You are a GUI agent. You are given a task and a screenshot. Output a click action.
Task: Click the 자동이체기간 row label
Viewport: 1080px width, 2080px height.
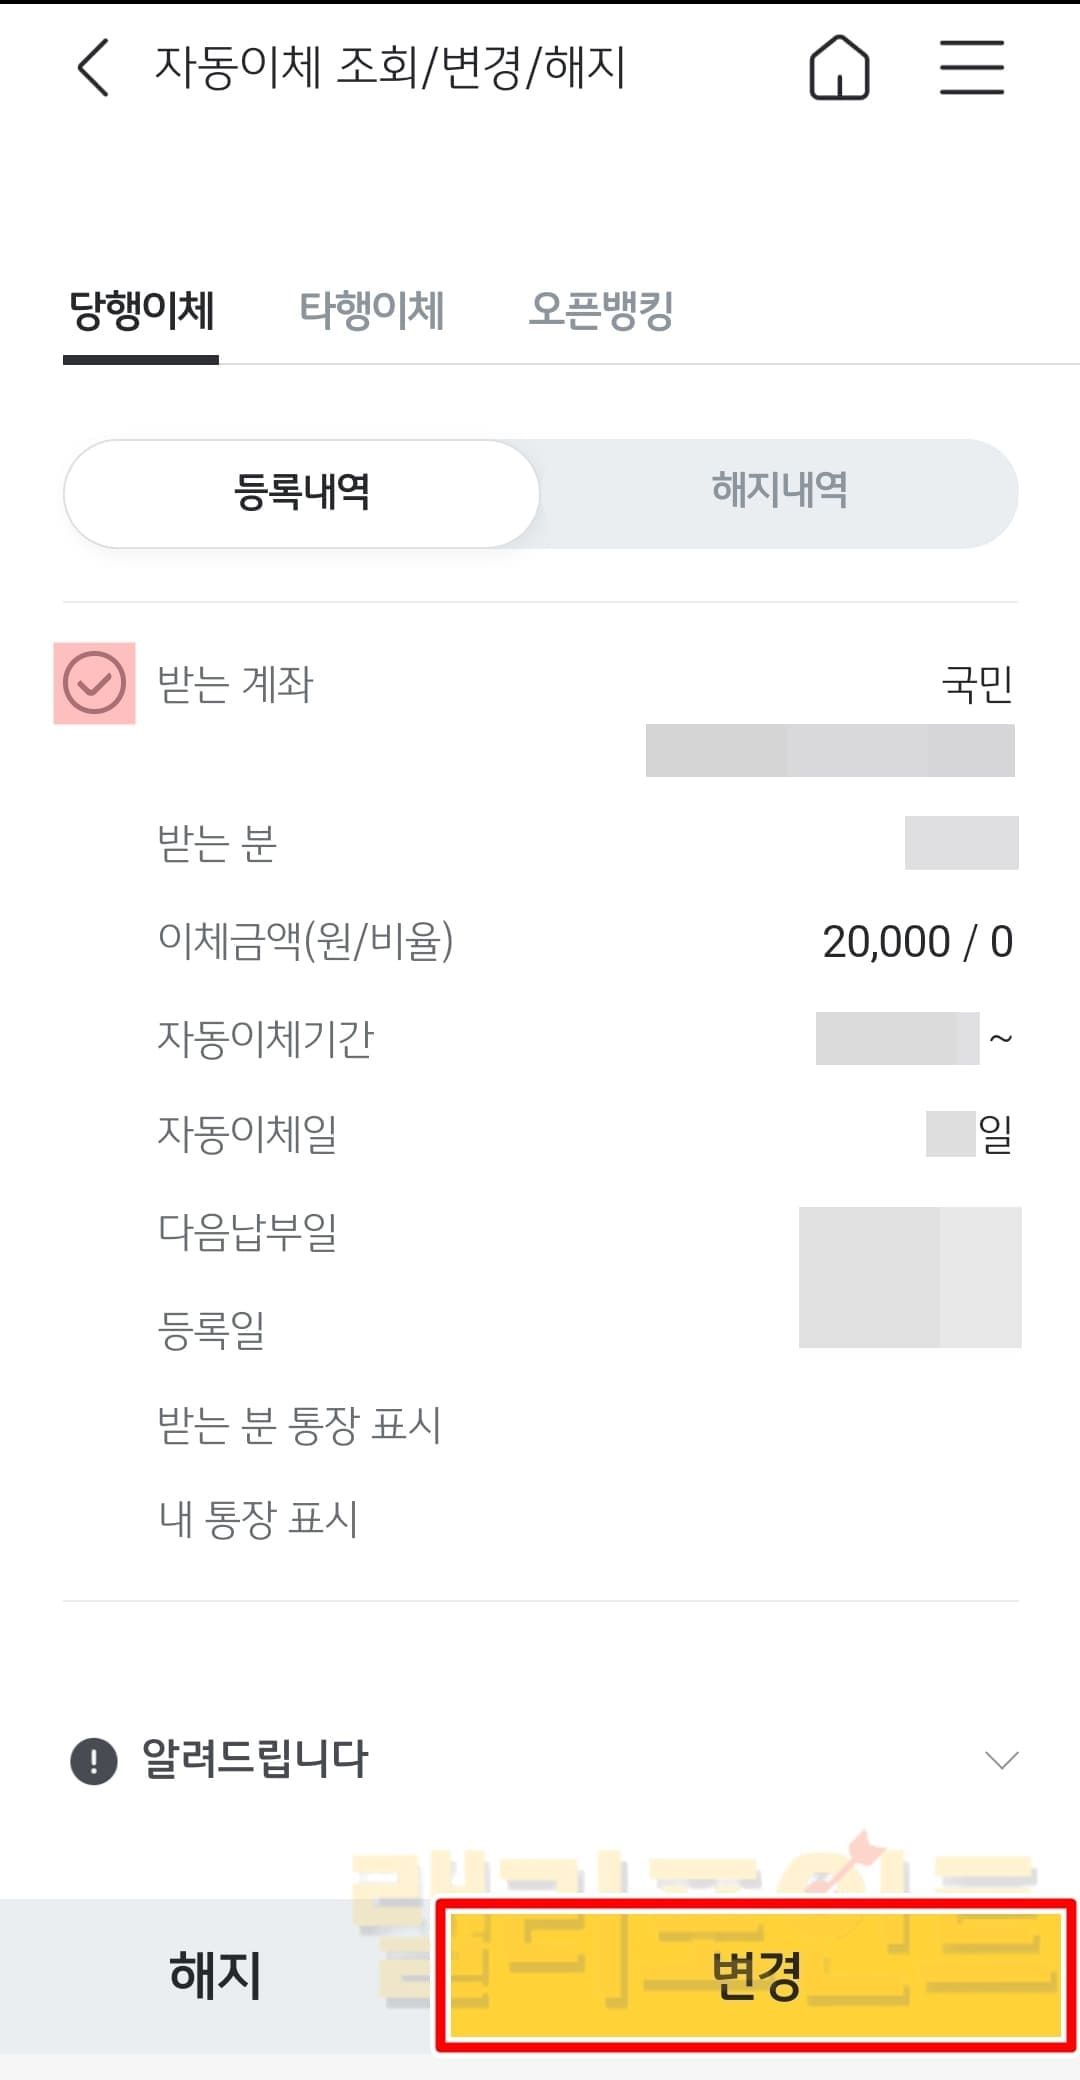pos(265,1039)
